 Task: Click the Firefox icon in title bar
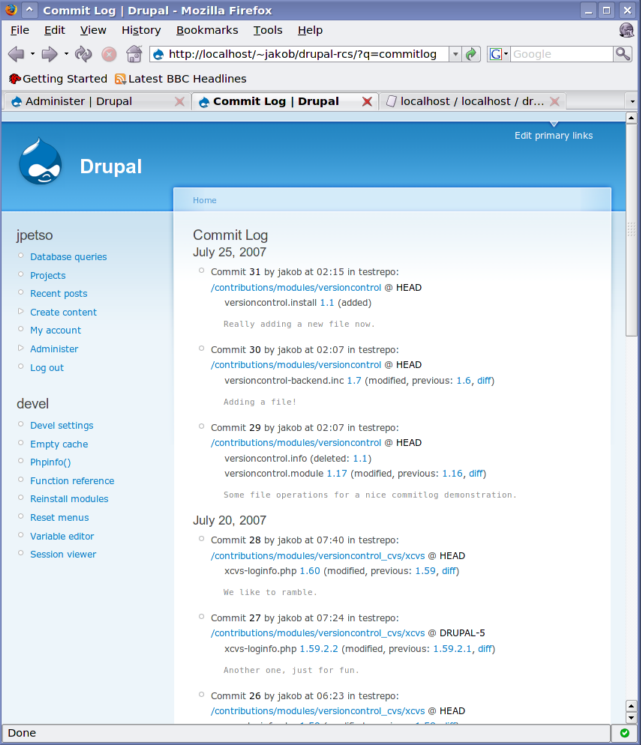(x=11, y=10)
